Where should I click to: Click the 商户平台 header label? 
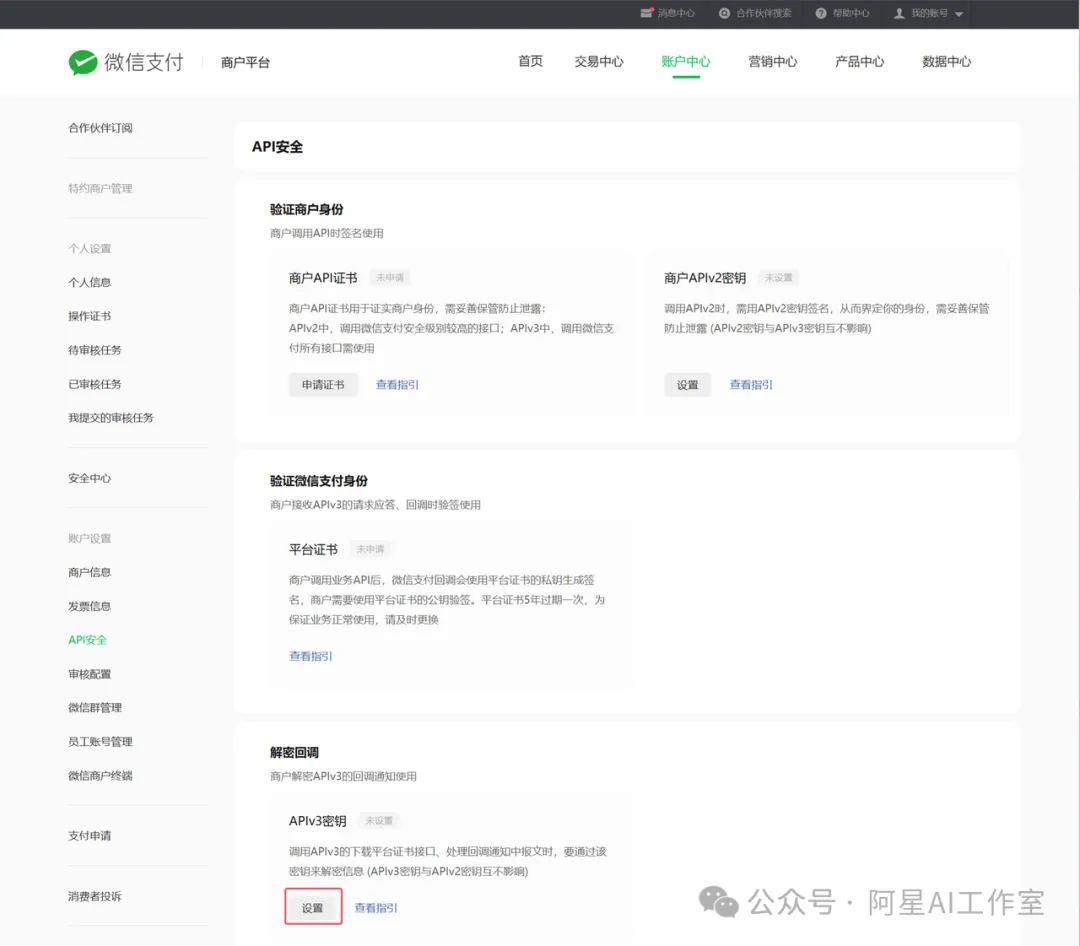coord(245,63)
